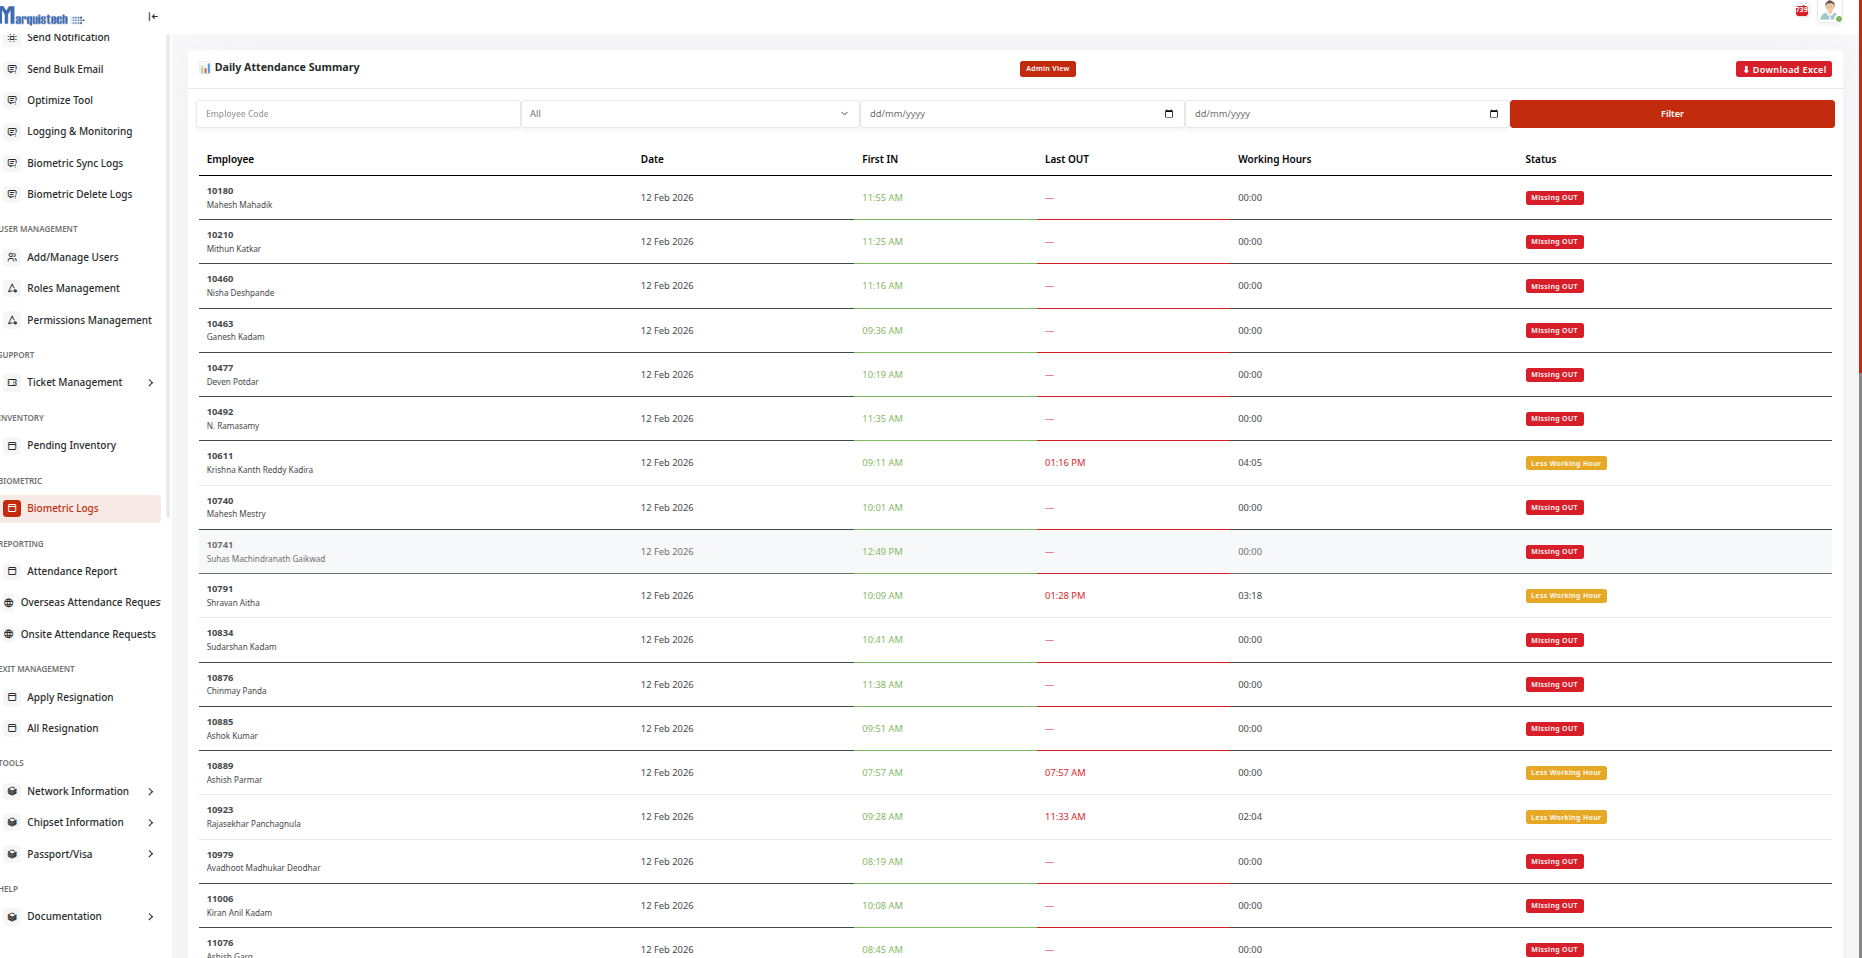The height and width of the screenshot is (958, 1862).
Task: Expand the Documentation submenu
Action: [151, 917]
